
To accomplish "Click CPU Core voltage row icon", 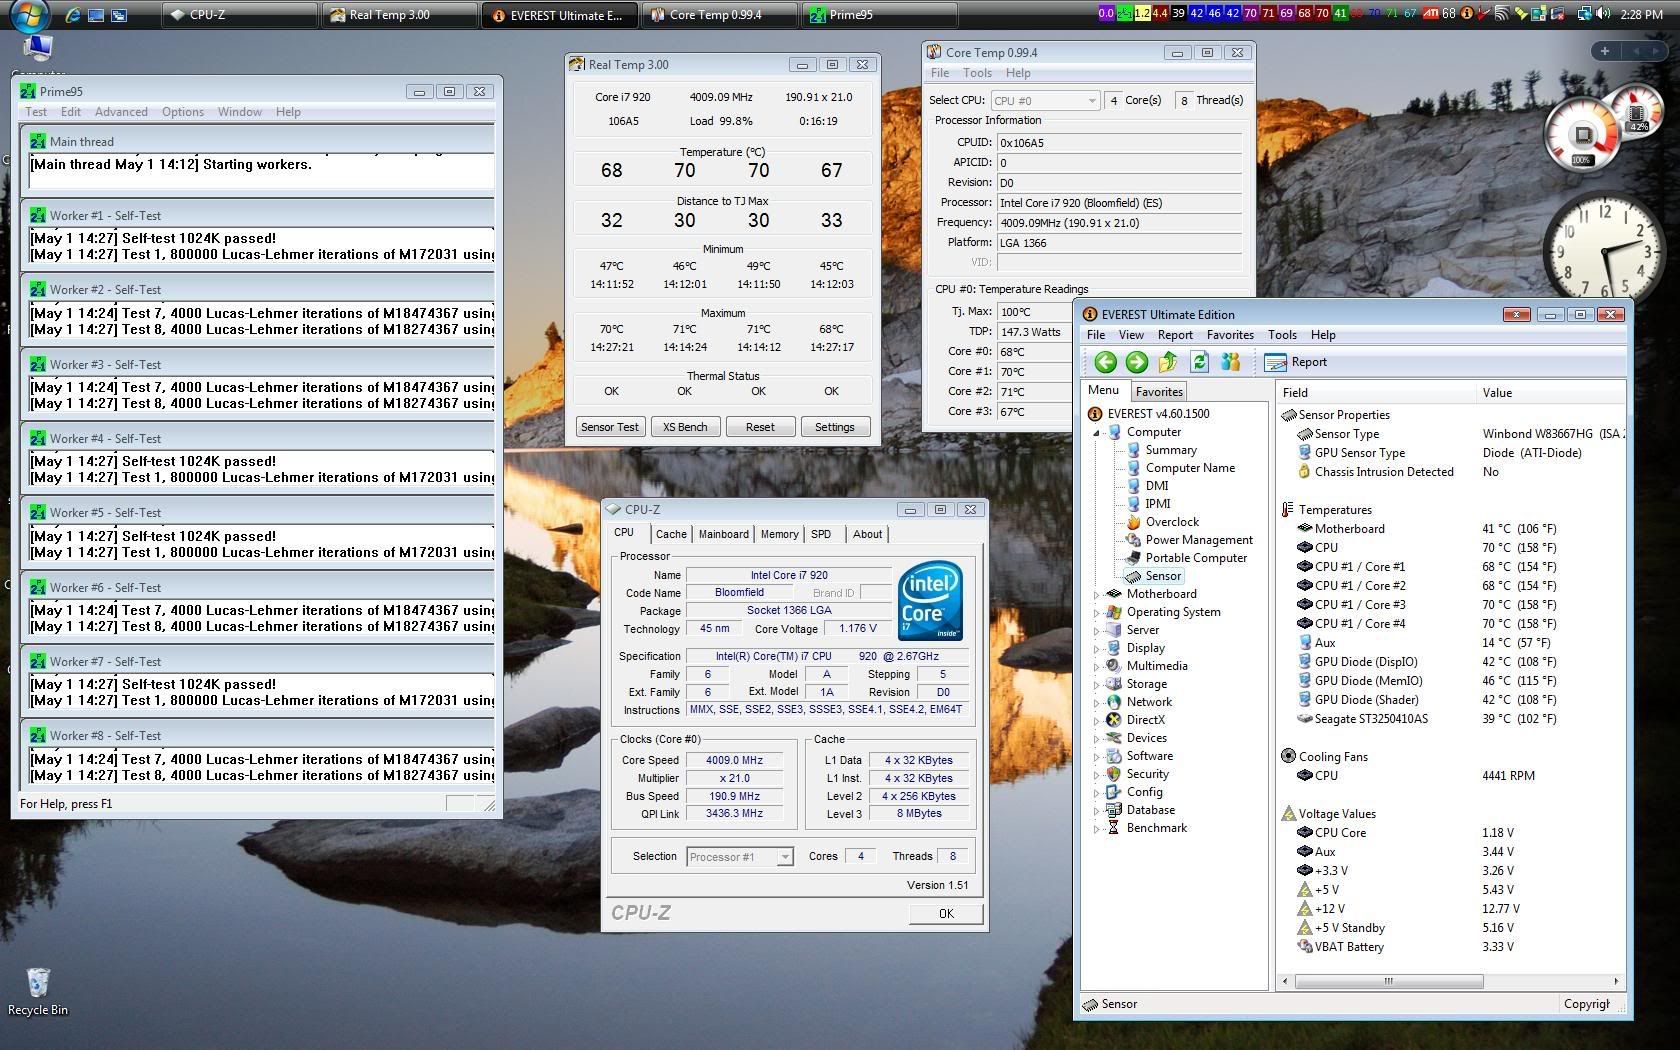I will [x=1304, y=832].
